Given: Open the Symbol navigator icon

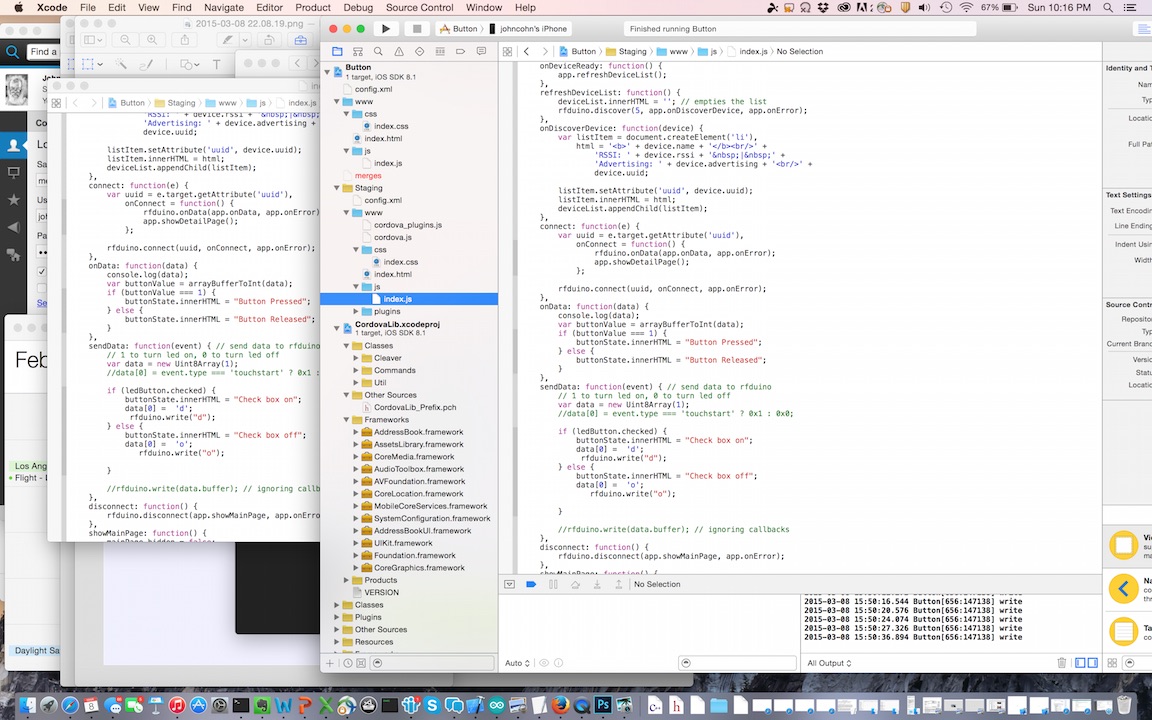Looking at the screenshot, I should 357,51.
